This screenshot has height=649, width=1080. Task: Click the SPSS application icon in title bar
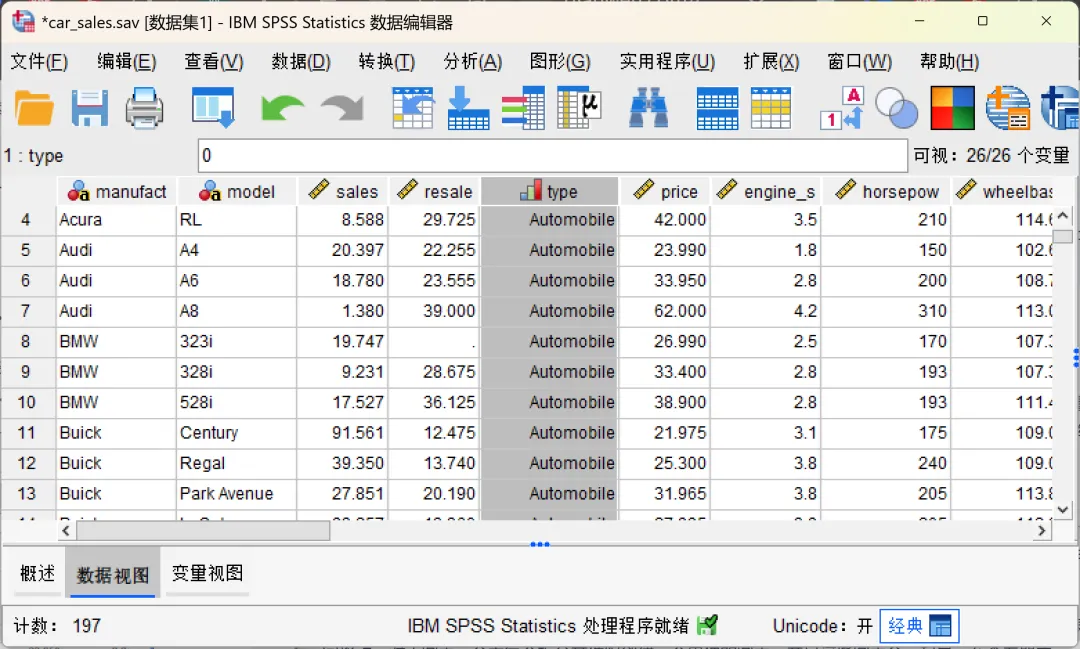click(x=23, y=21)
